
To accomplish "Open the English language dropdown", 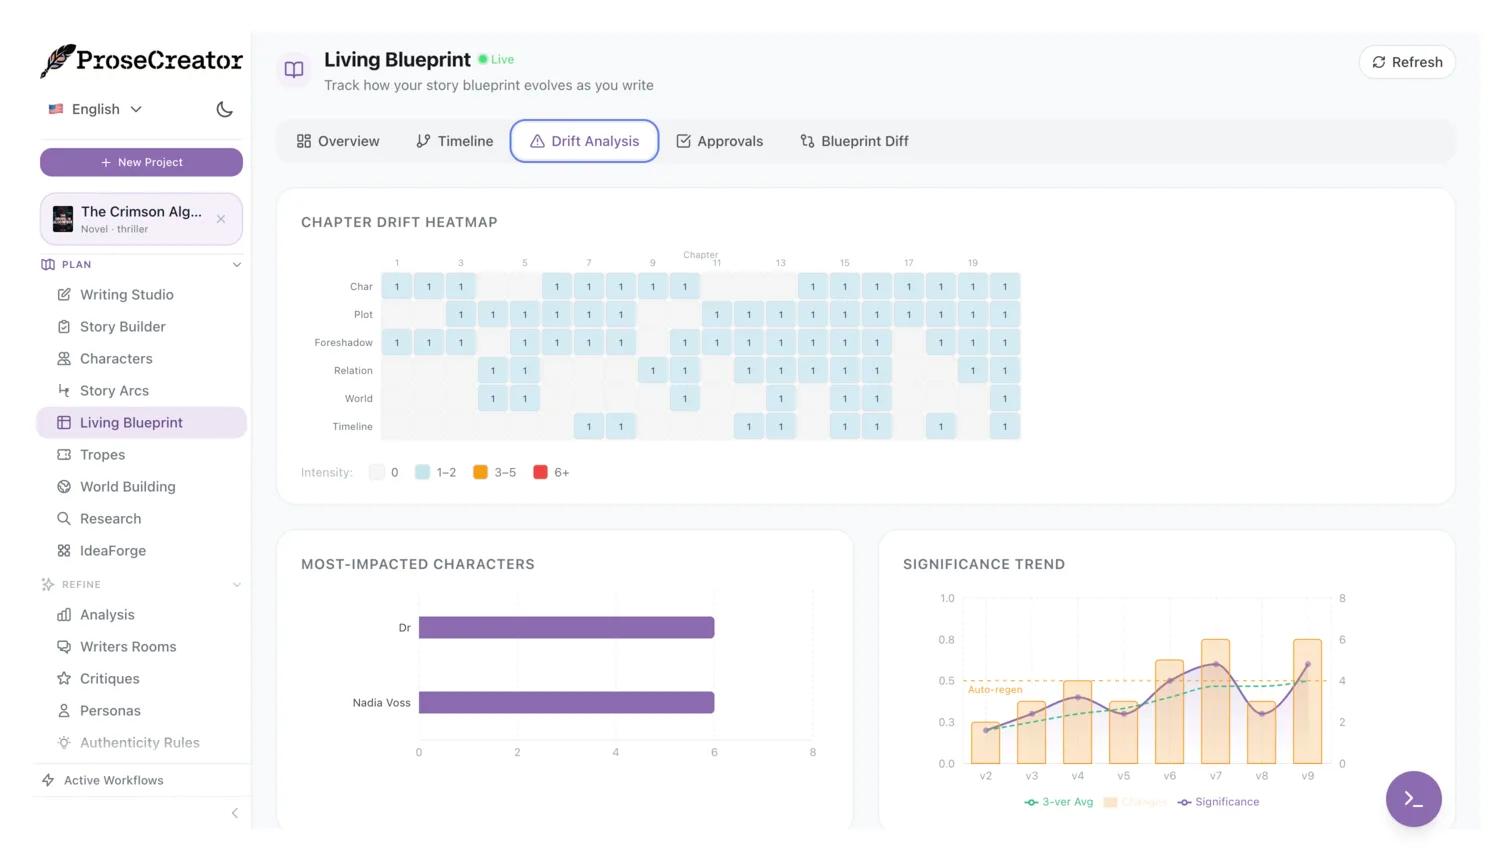I will (96, 109).
